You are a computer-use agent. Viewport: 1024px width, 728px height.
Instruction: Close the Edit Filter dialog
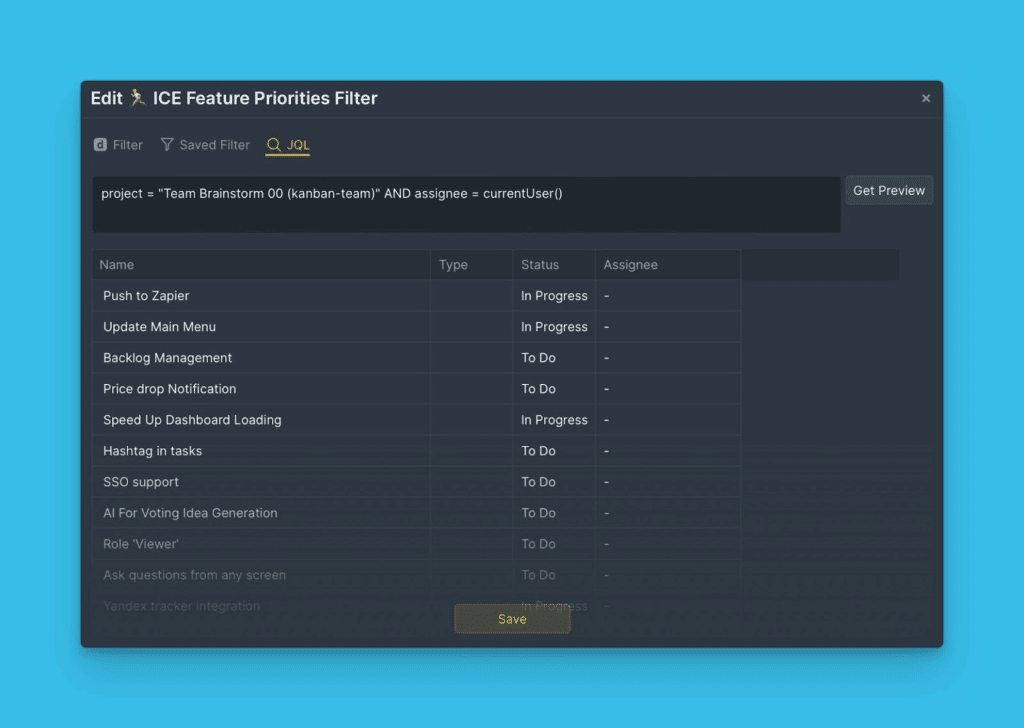(x=925, y=98)
